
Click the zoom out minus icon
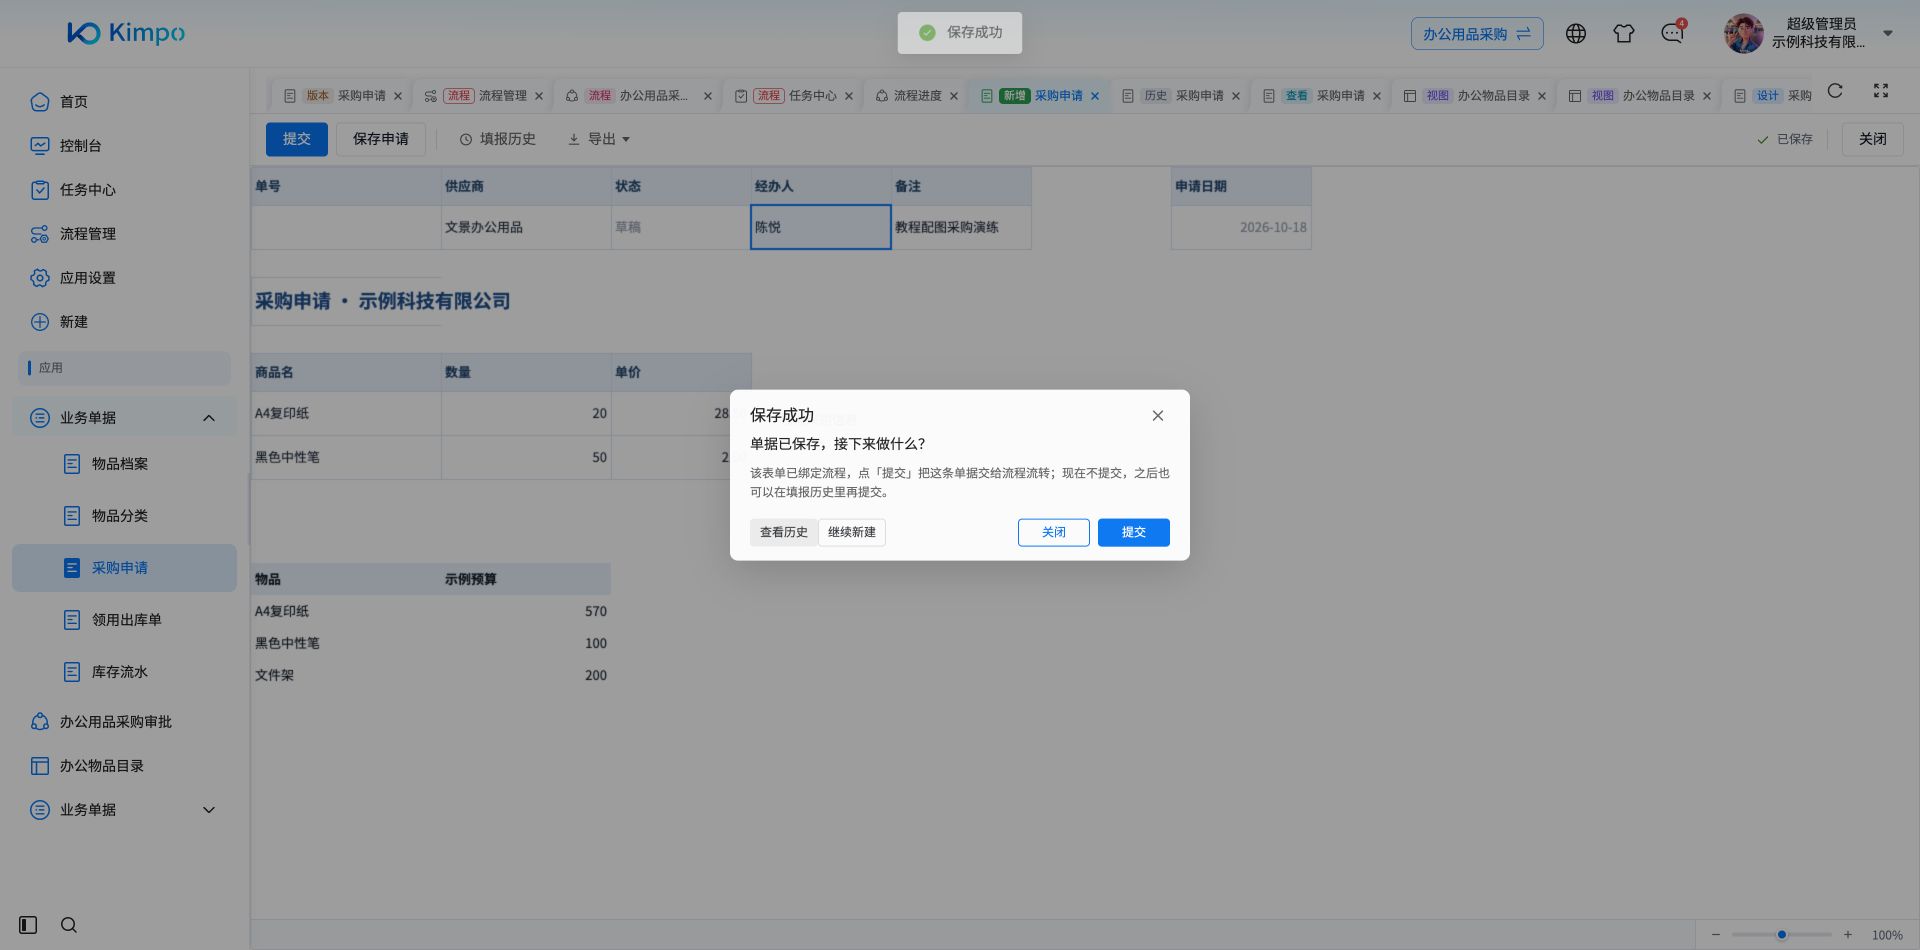1716,935
